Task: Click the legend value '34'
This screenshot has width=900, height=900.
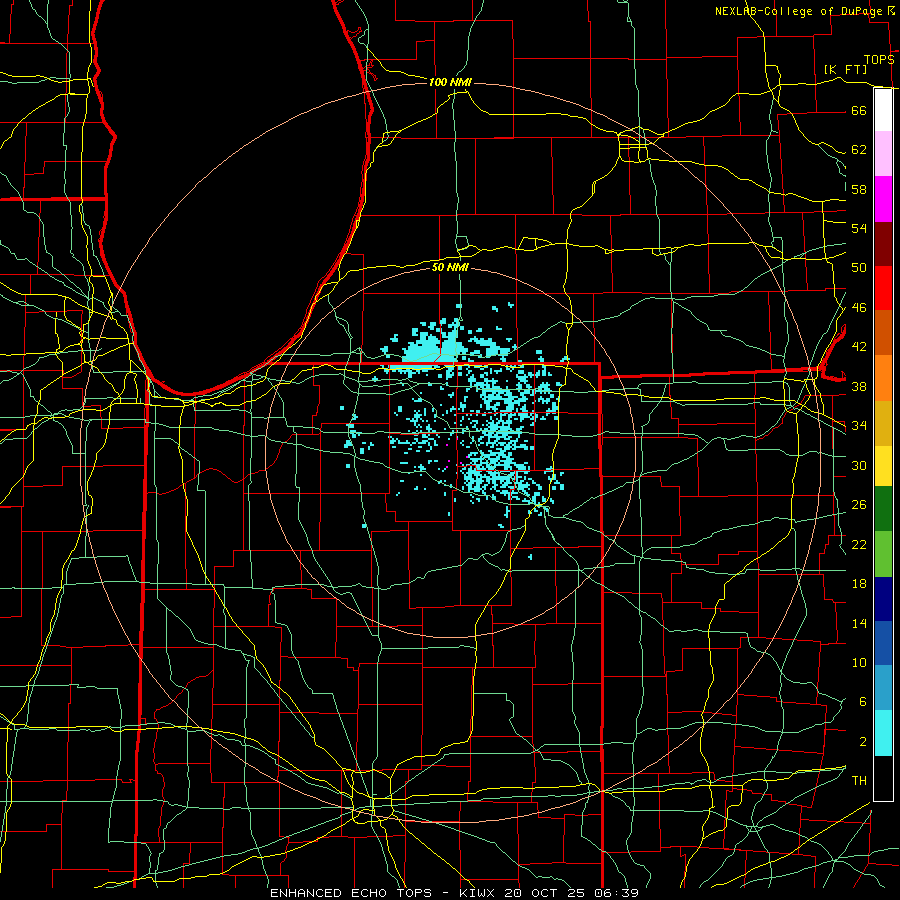Action: 859,426
